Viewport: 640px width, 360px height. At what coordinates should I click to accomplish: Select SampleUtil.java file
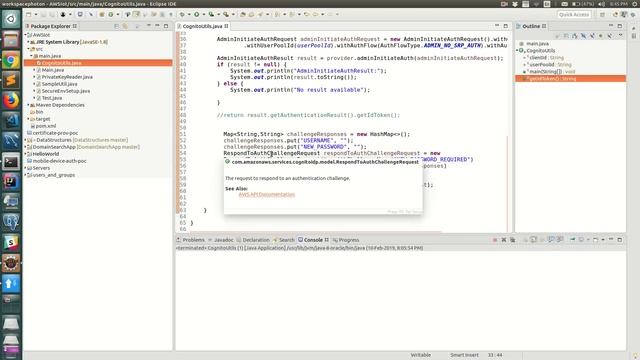(57, 84)
